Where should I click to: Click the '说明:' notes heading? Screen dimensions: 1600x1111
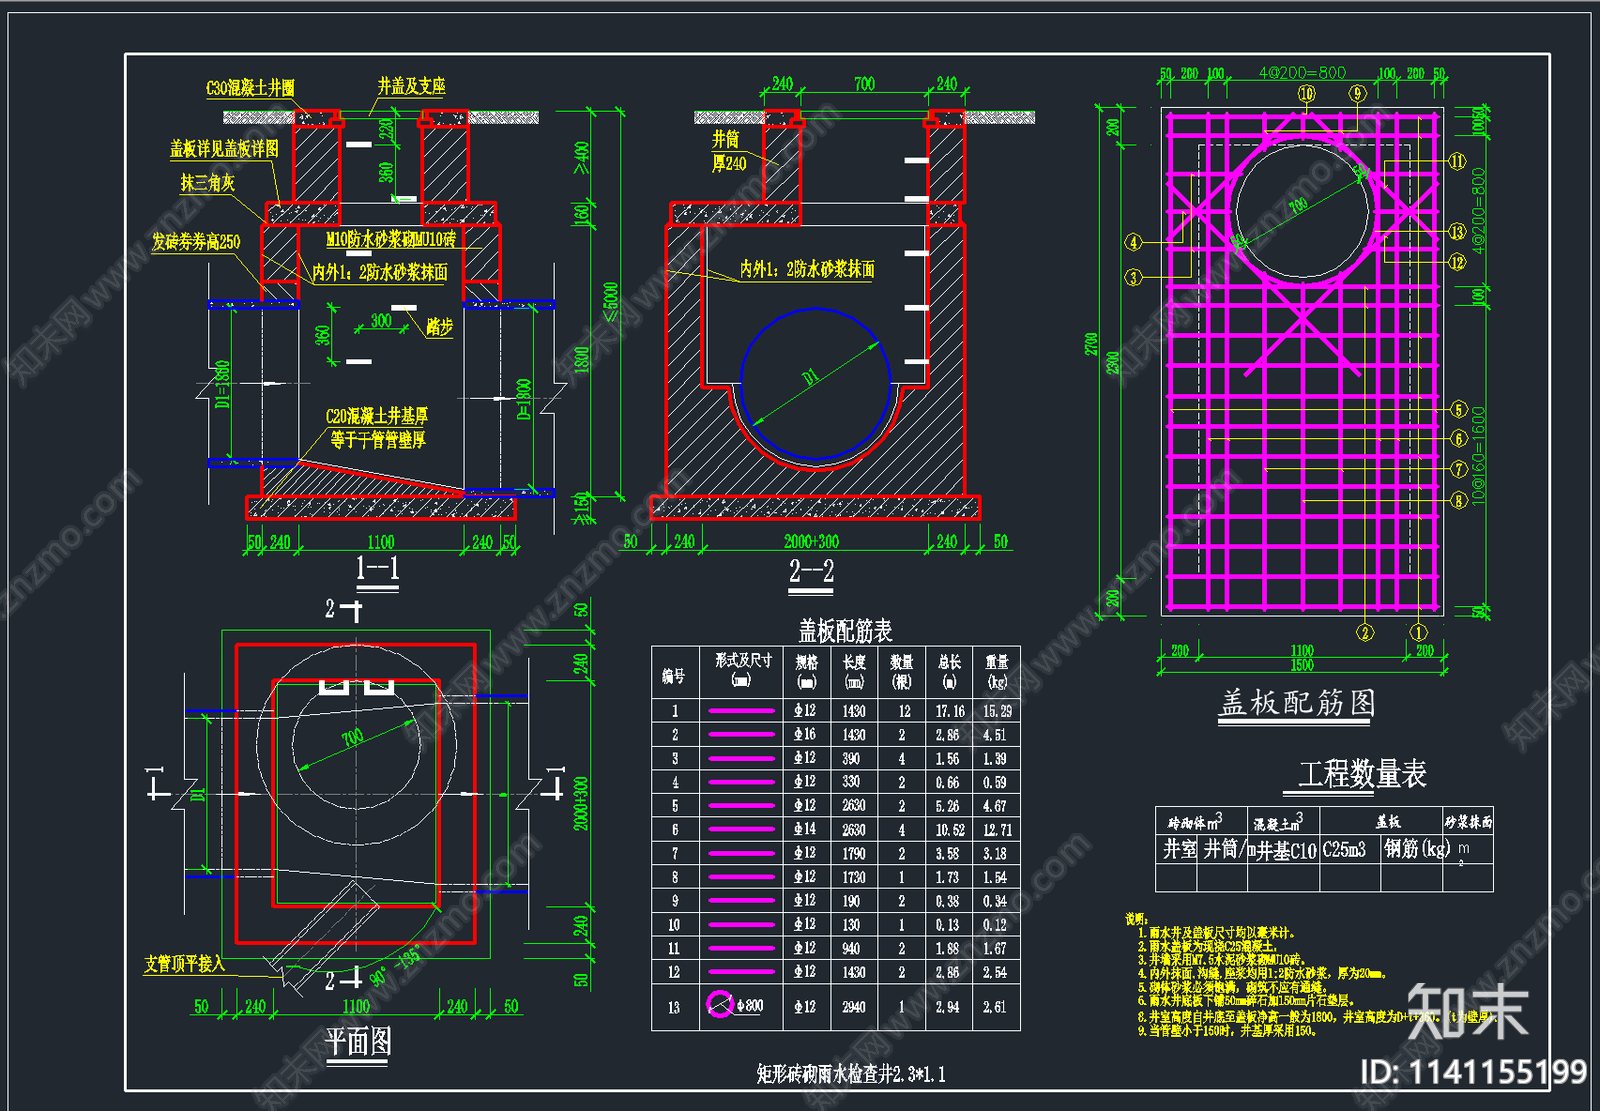[1137, 919]
